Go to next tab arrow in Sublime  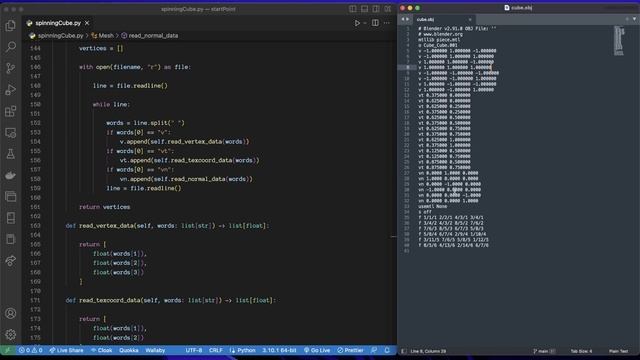(x=407, y=19)
